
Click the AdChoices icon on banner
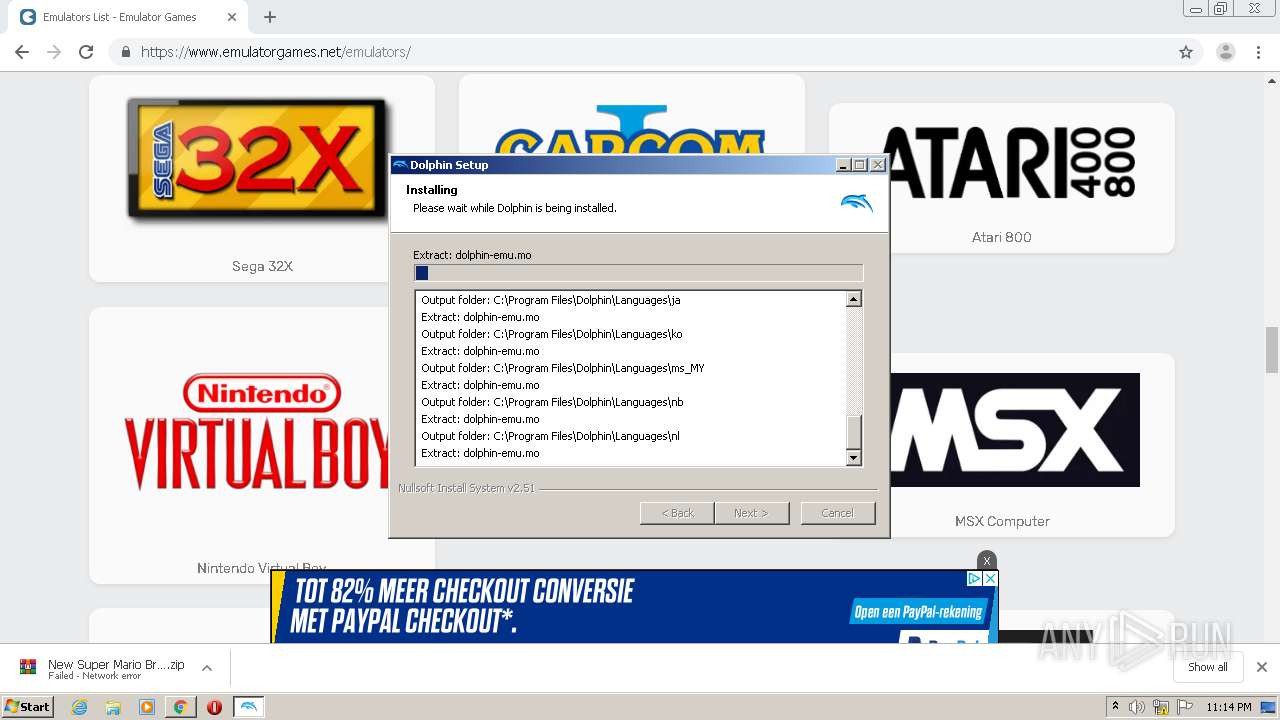point(974,578)
